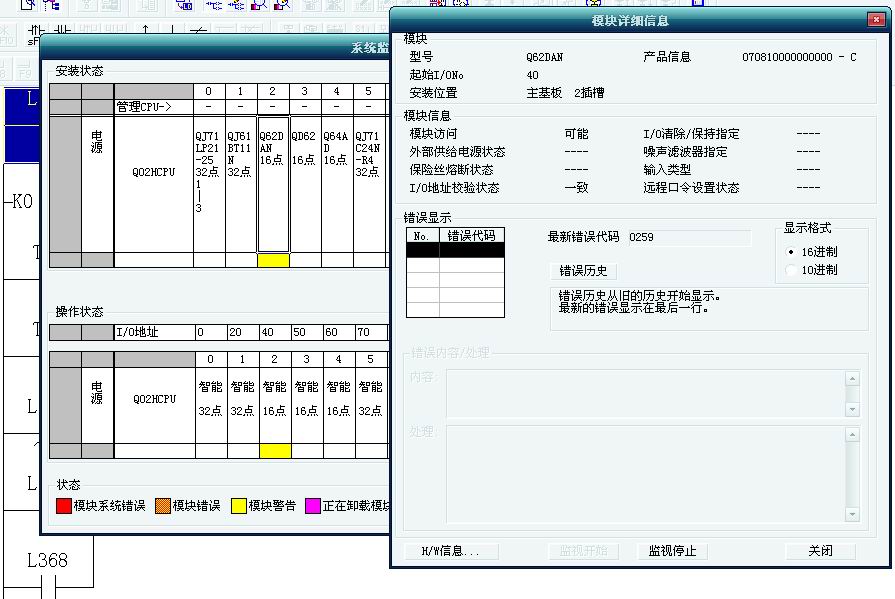Viewport: 895px width, 599px height.
Task: Select the QJ61BT11N module in slot 1
Action: 240,184
